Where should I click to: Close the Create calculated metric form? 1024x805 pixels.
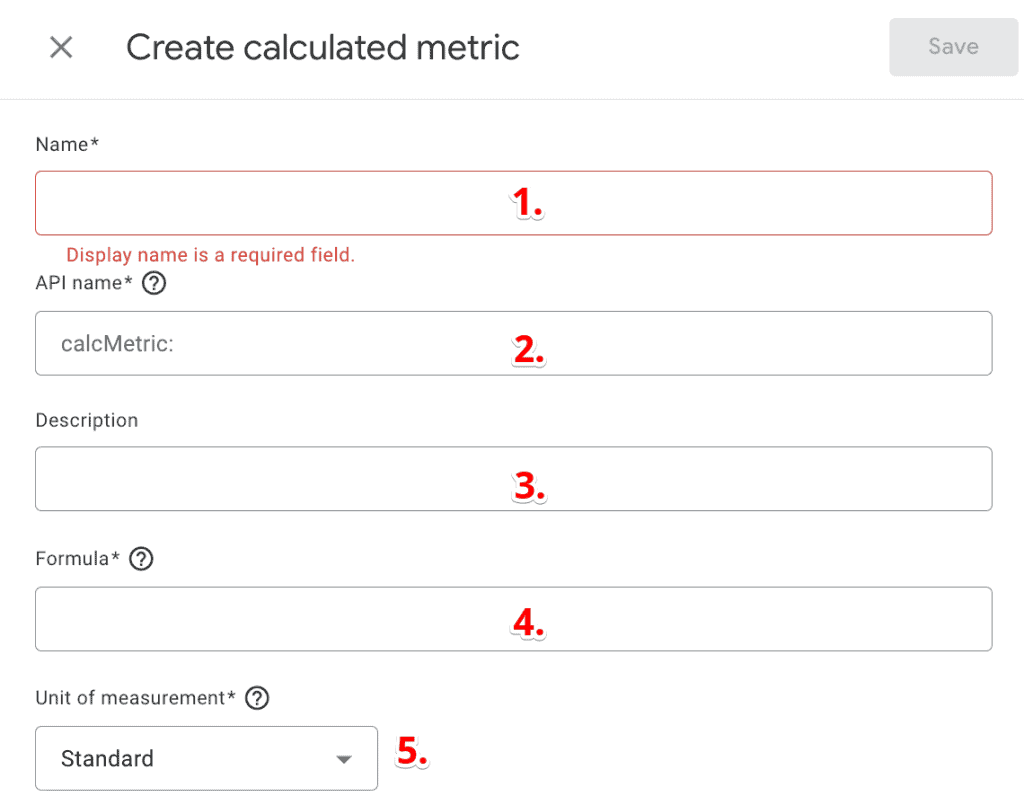[x=60, y=47]
